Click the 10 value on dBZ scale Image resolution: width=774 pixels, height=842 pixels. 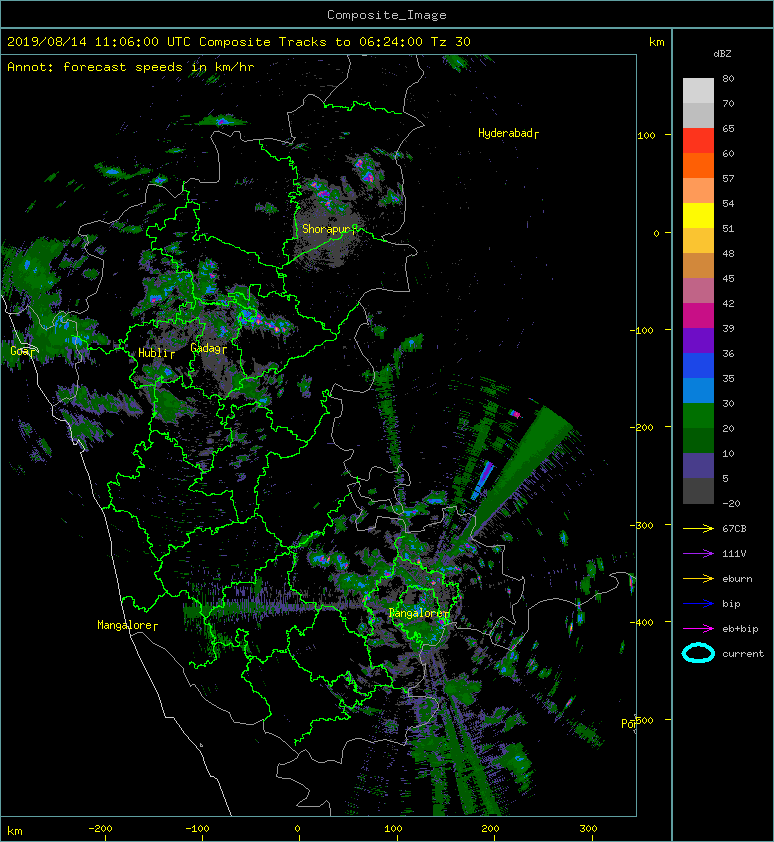728,453
